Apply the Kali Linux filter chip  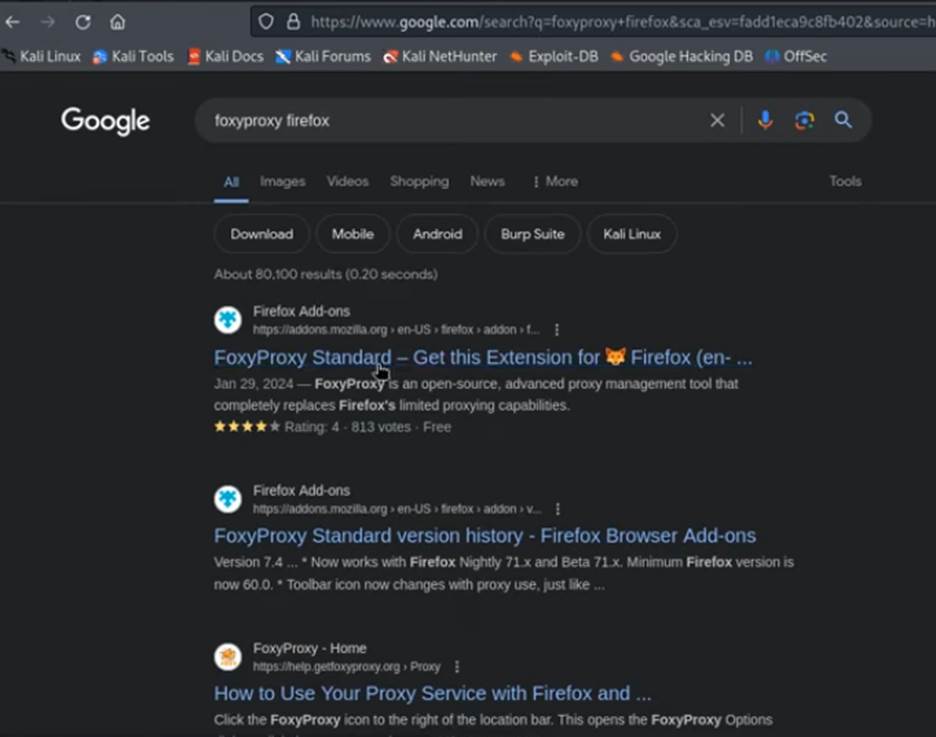tap(632, 234)
